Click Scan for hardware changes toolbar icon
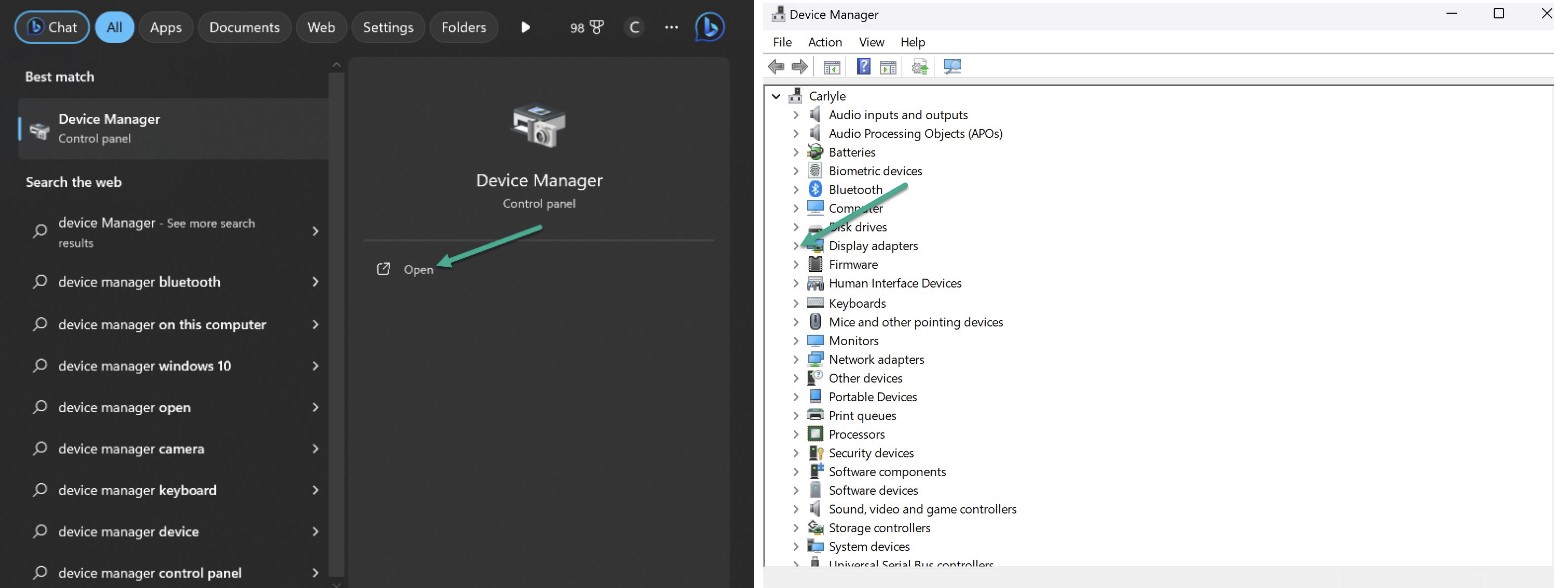The image size is (1554, 588). tap(952, 67)
